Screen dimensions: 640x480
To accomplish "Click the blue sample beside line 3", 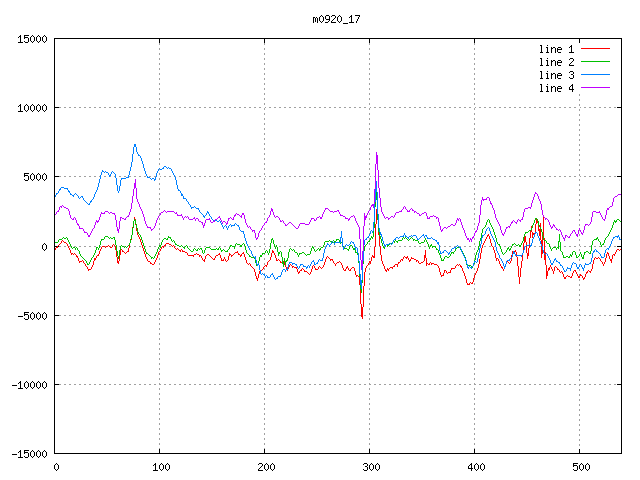I will [595, 75].
